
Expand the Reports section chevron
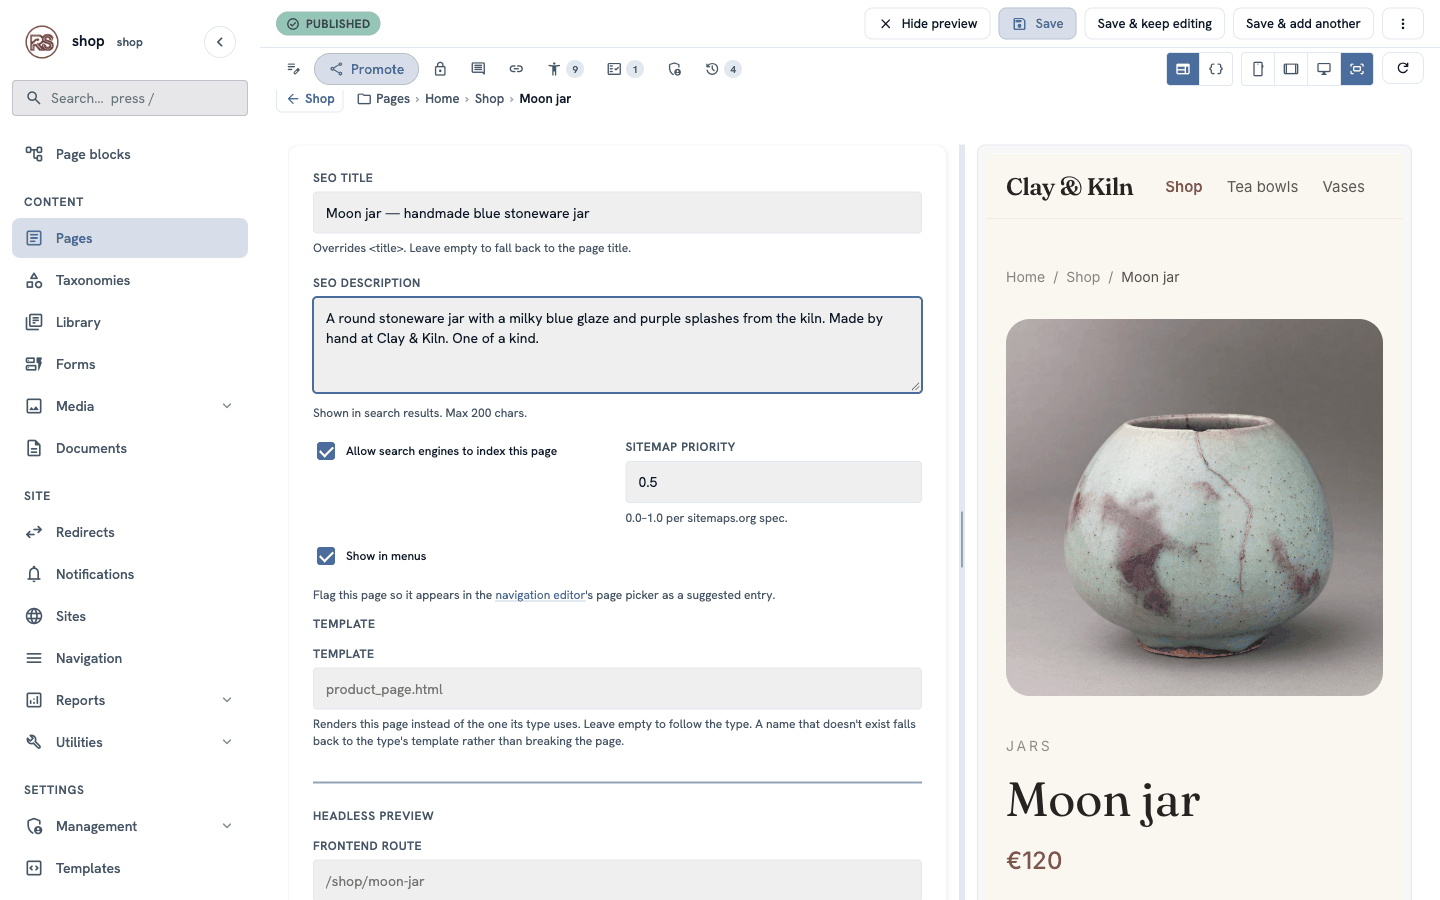tap(227, 700)
